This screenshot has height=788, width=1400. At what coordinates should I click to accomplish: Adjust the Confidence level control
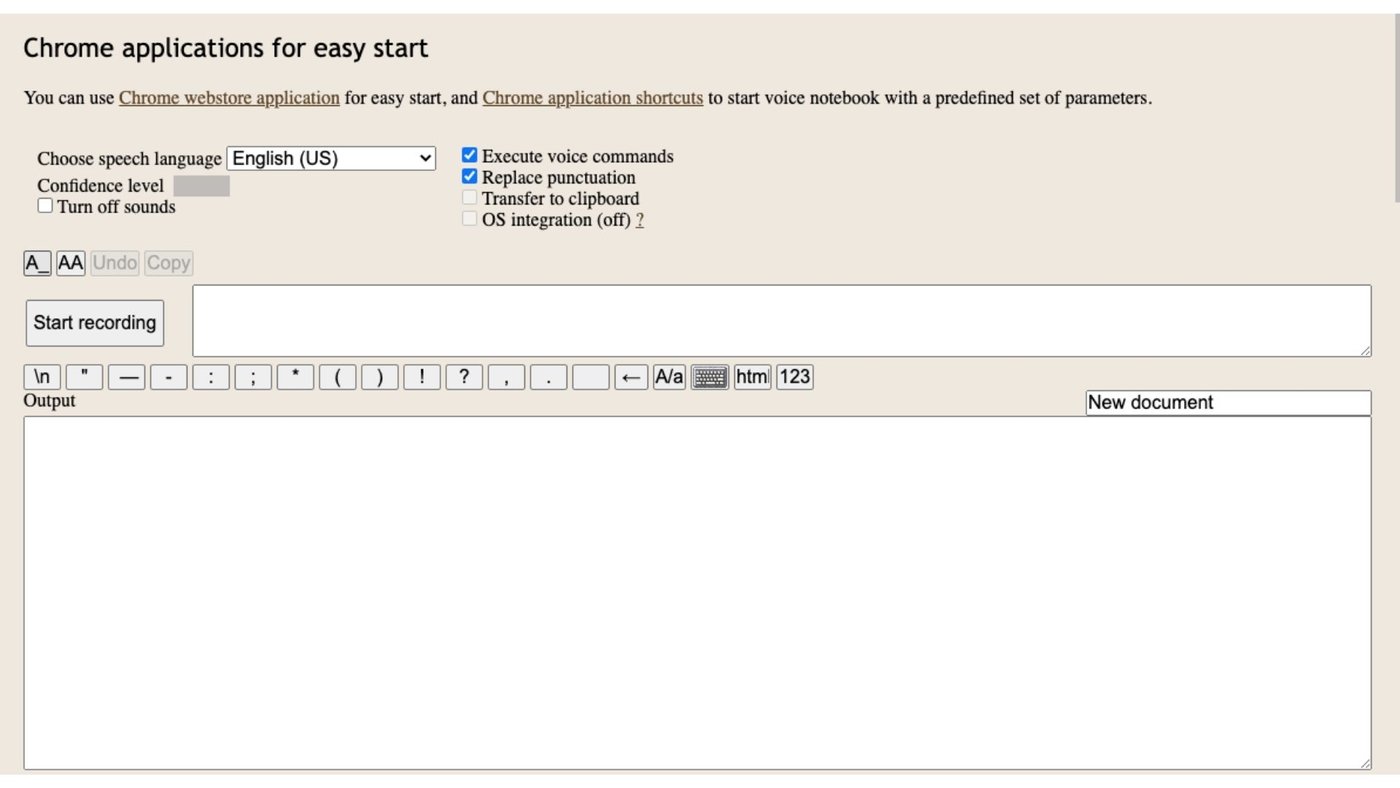click(201, 185)
